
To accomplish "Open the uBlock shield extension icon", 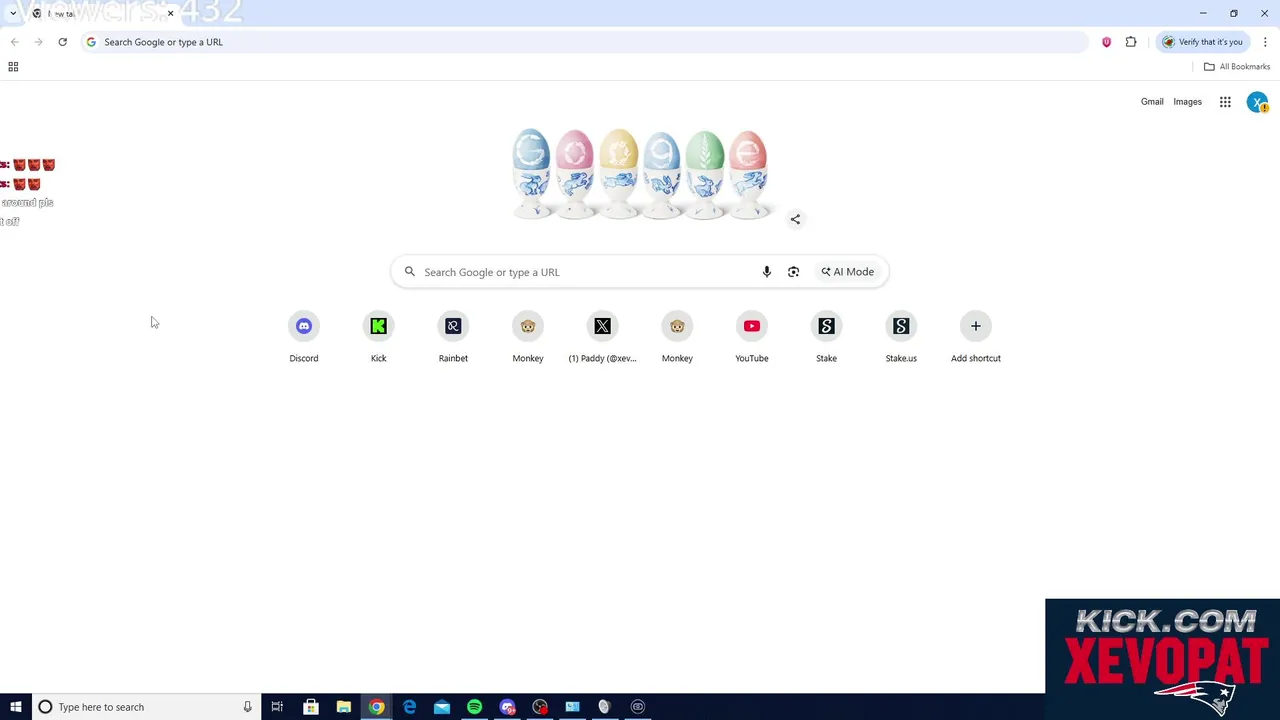I will [1106, 42].
